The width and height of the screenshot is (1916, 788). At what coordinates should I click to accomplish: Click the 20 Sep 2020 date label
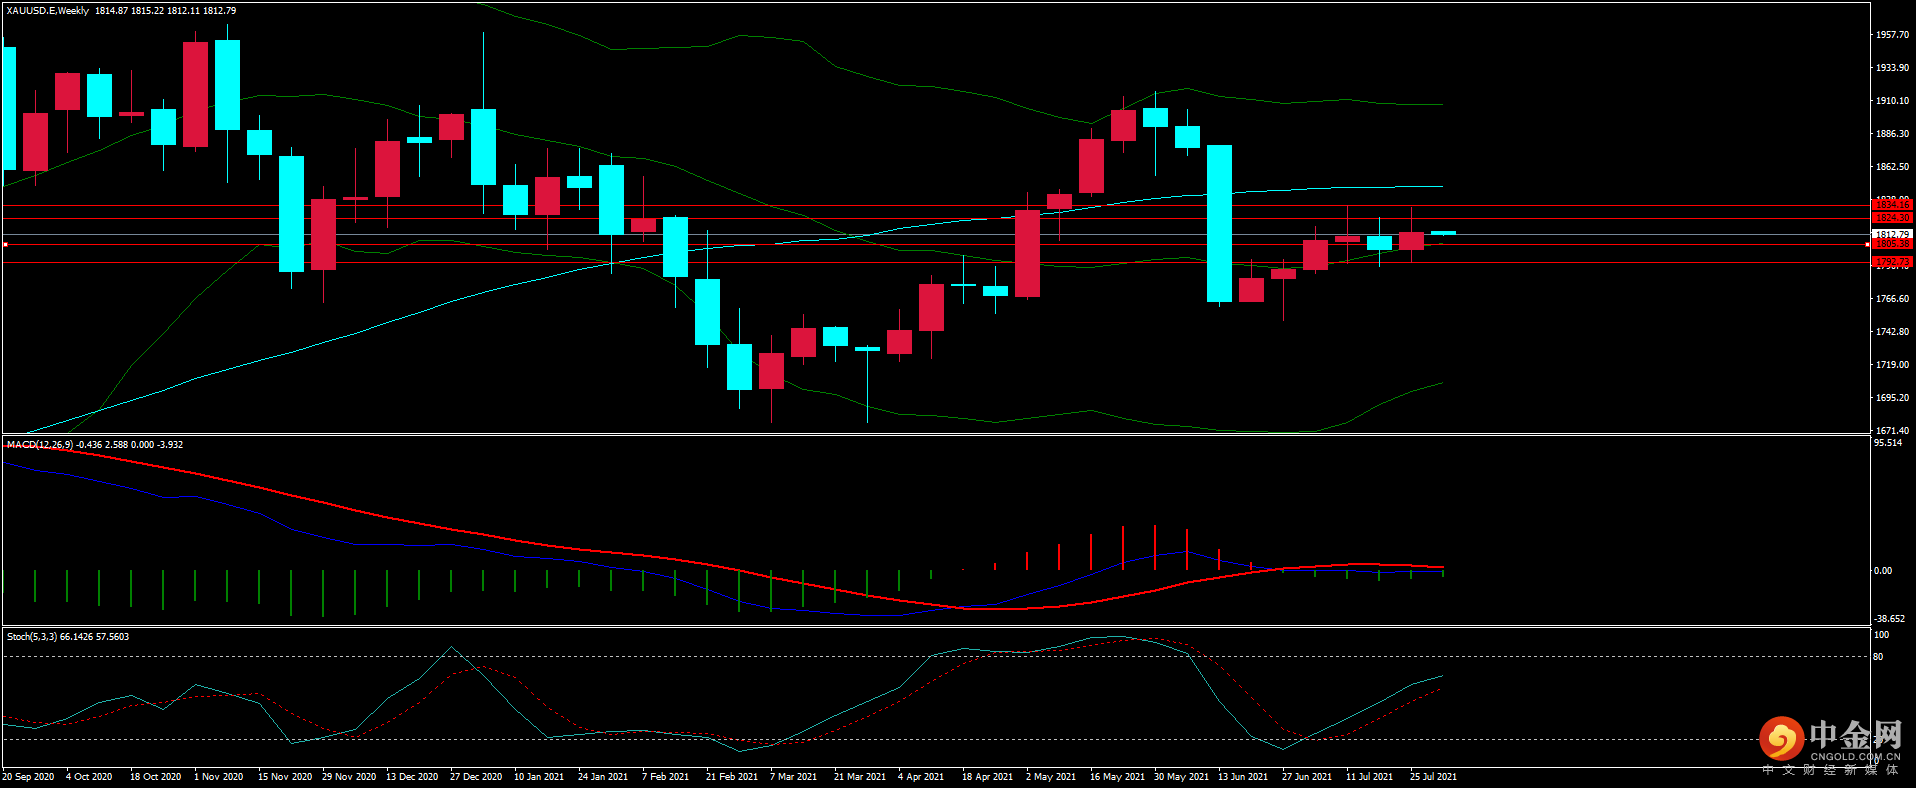pyautogui.click(x=28, y=777)
